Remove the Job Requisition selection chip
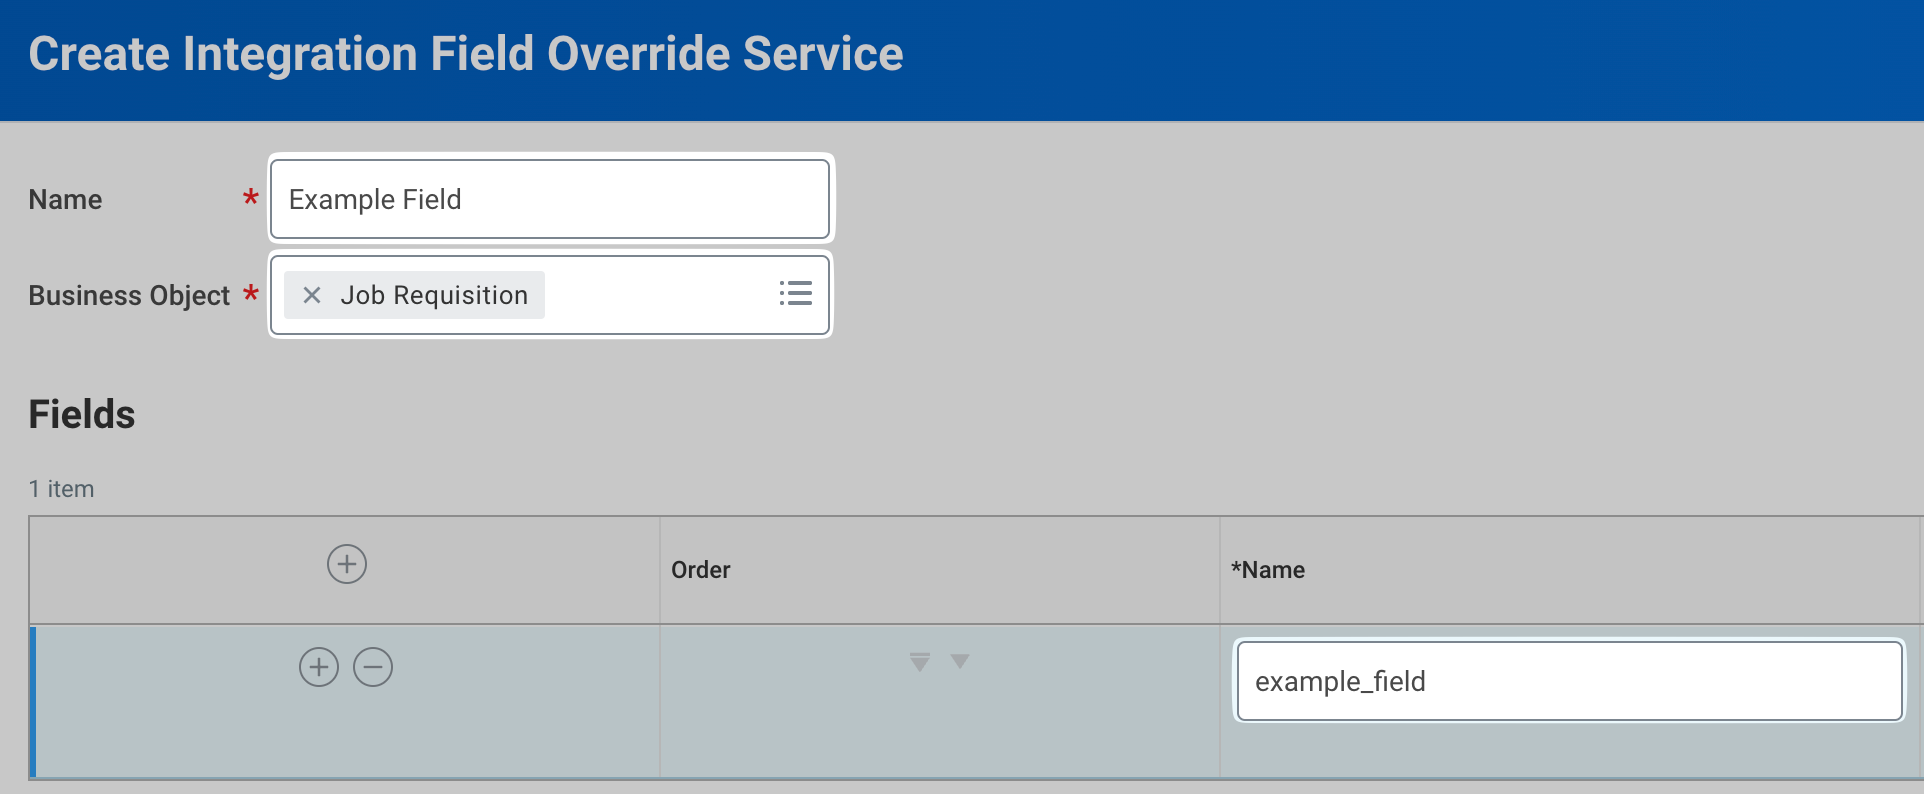This screenshot has height=794, width=1924. pos(312,295)
